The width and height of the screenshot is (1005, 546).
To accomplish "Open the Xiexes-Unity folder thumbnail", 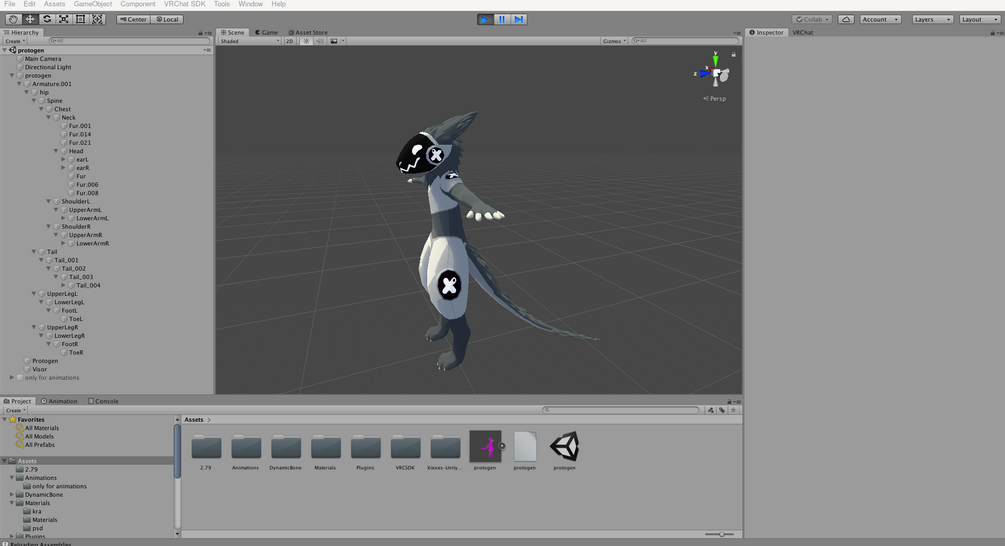I will pos(445,447).
